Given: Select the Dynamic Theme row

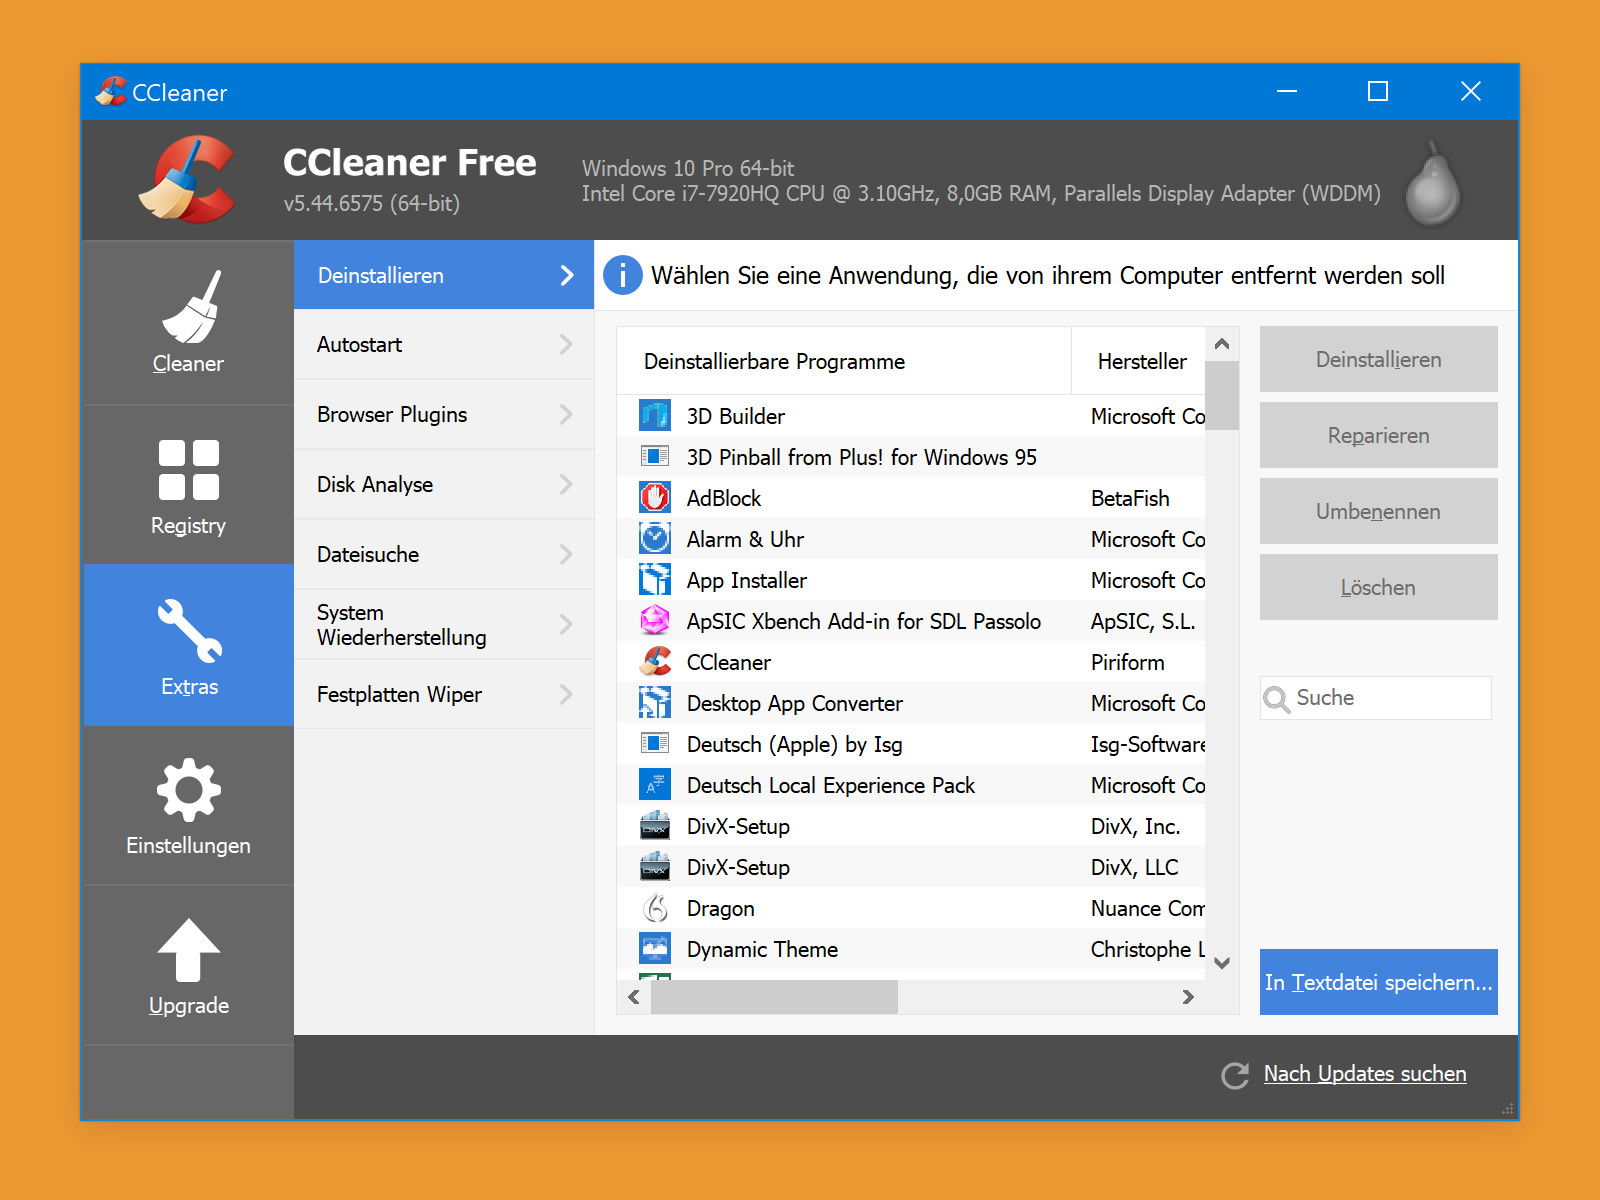Looking at the screenshot, I should coord(911,948).
